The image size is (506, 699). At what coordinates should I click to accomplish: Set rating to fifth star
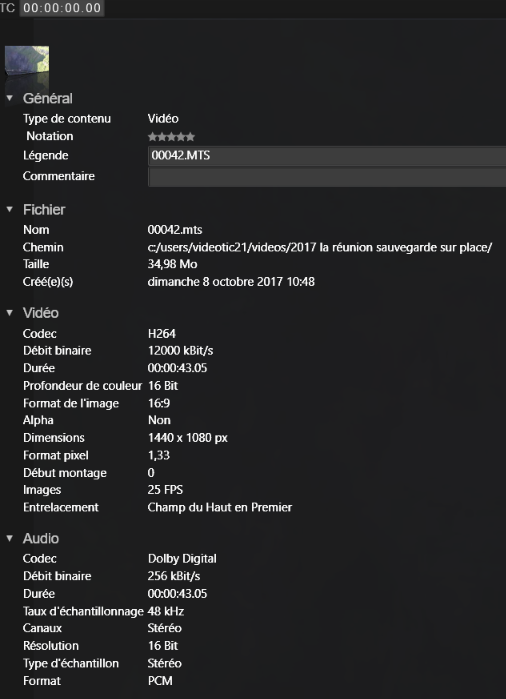coord(190,137)
